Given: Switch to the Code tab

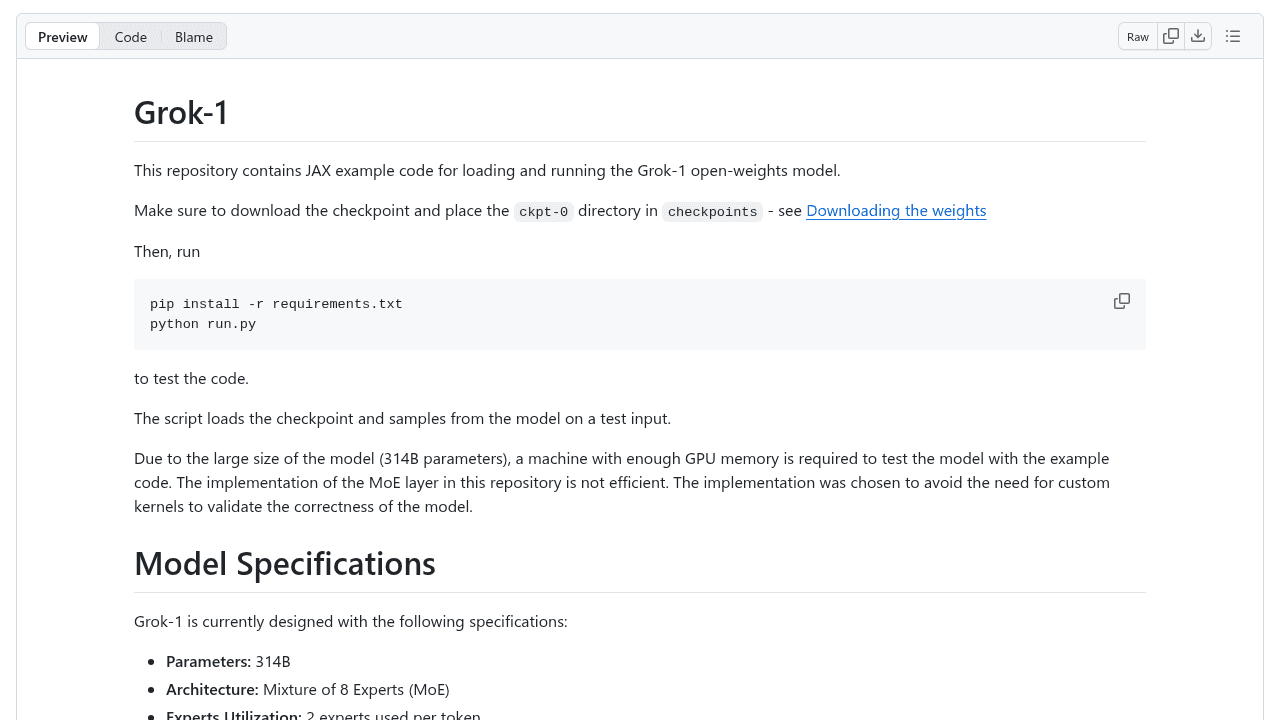Looking at the screenshot, I should (130, 36).
